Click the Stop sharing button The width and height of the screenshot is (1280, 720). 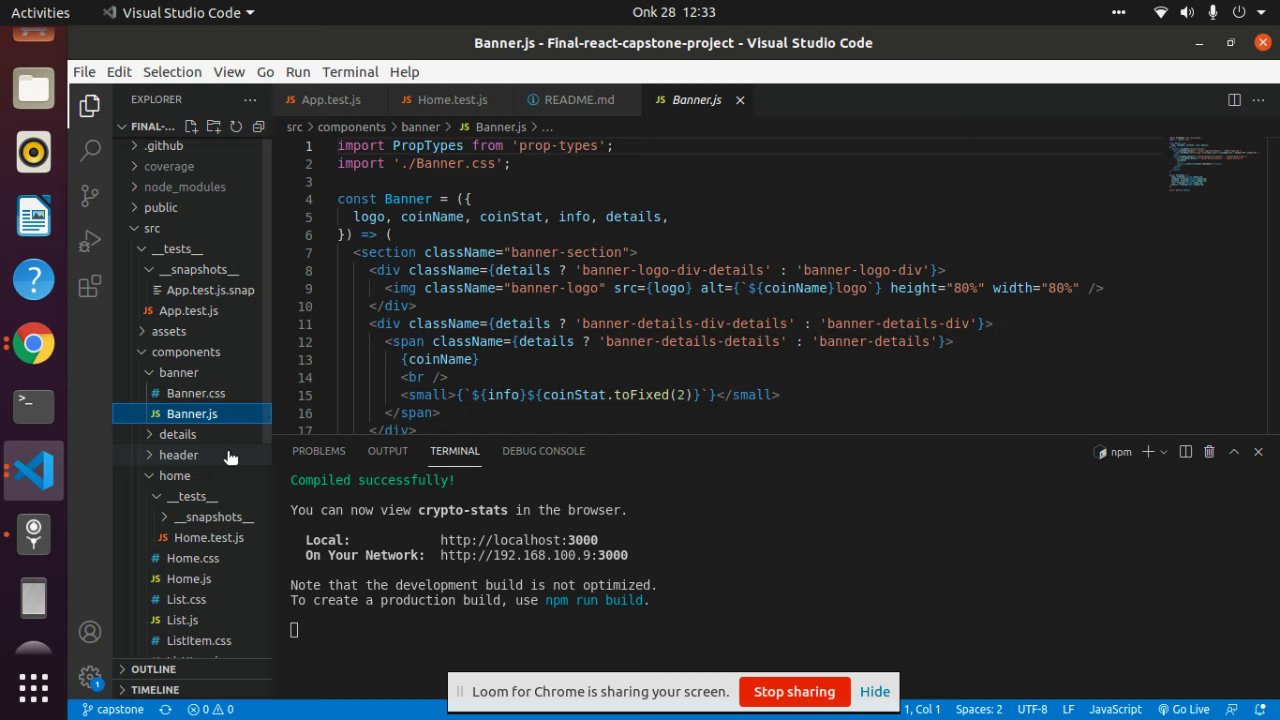(794, 692)
